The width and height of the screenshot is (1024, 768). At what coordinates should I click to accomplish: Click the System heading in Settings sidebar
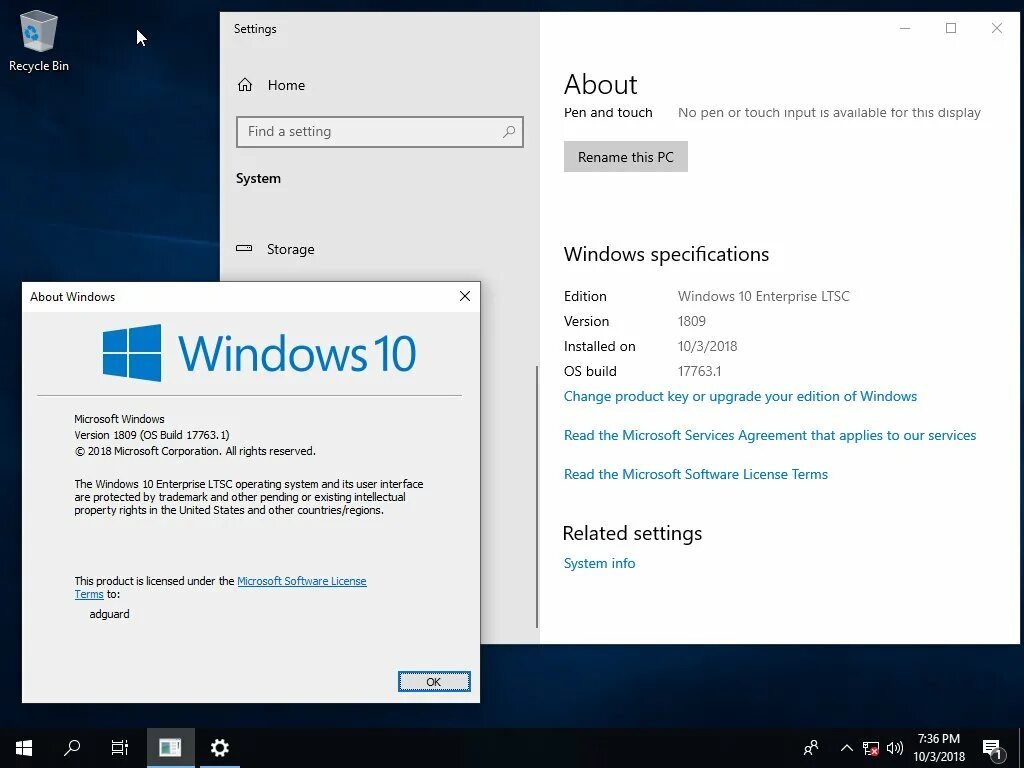258,178
